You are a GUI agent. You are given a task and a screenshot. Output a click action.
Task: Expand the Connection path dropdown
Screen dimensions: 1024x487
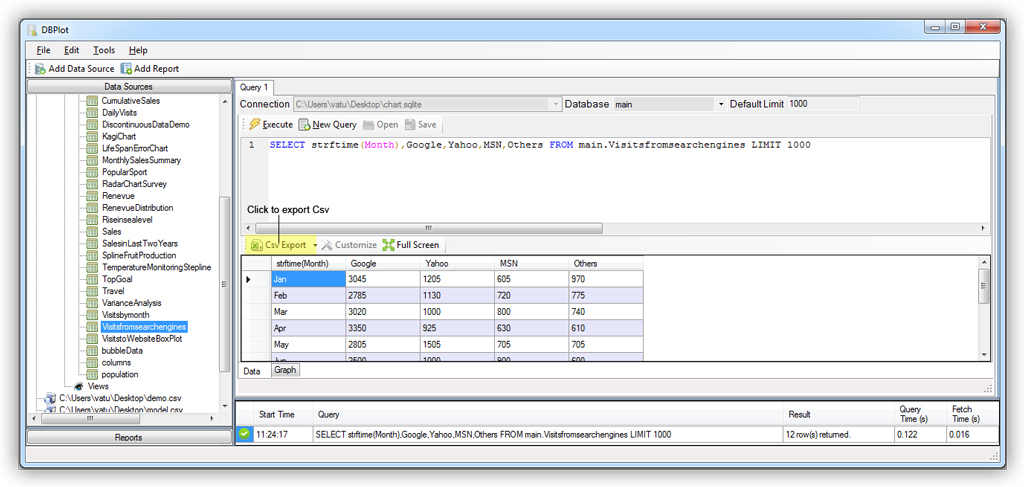tap(557, 104)
